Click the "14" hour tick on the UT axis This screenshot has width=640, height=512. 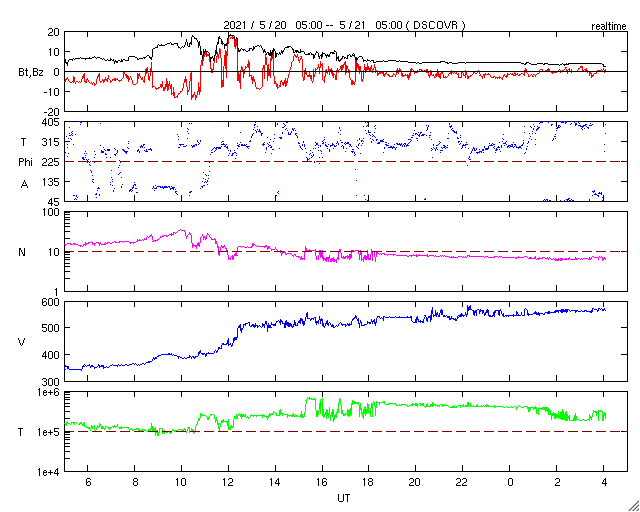276,482
